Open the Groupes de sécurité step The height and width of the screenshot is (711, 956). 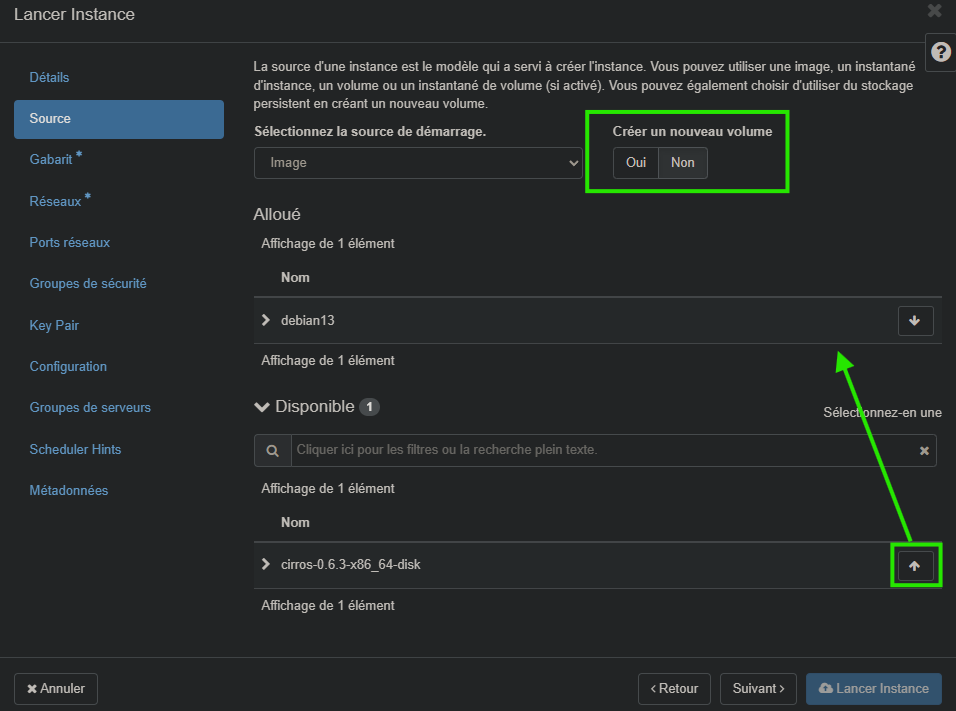[x=88, y=283]
